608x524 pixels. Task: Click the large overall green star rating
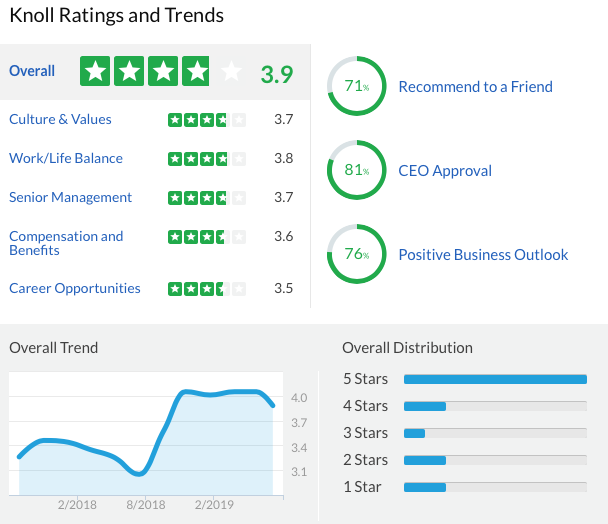pos(161,71)
